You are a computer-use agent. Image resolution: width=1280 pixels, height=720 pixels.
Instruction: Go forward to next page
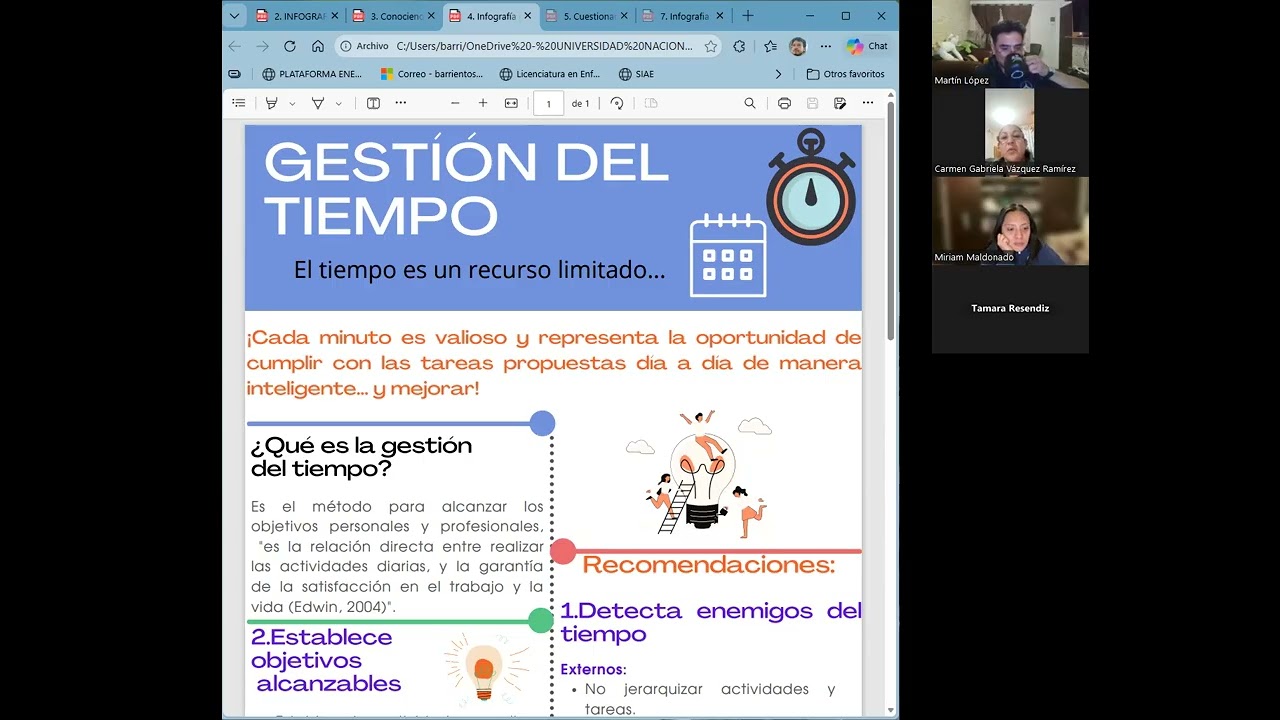(262, 46)
